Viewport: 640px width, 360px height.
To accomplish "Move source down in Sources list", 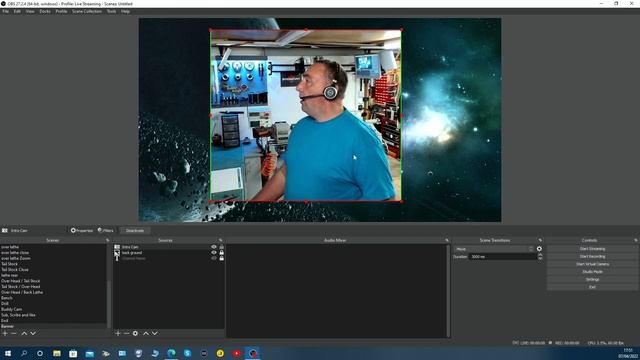I will pos(155,333).
